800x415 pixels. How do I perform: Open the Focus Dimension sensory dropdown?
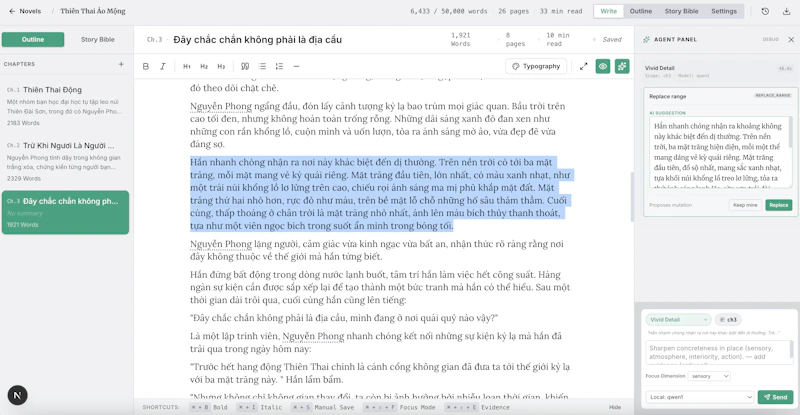point(709,376)
